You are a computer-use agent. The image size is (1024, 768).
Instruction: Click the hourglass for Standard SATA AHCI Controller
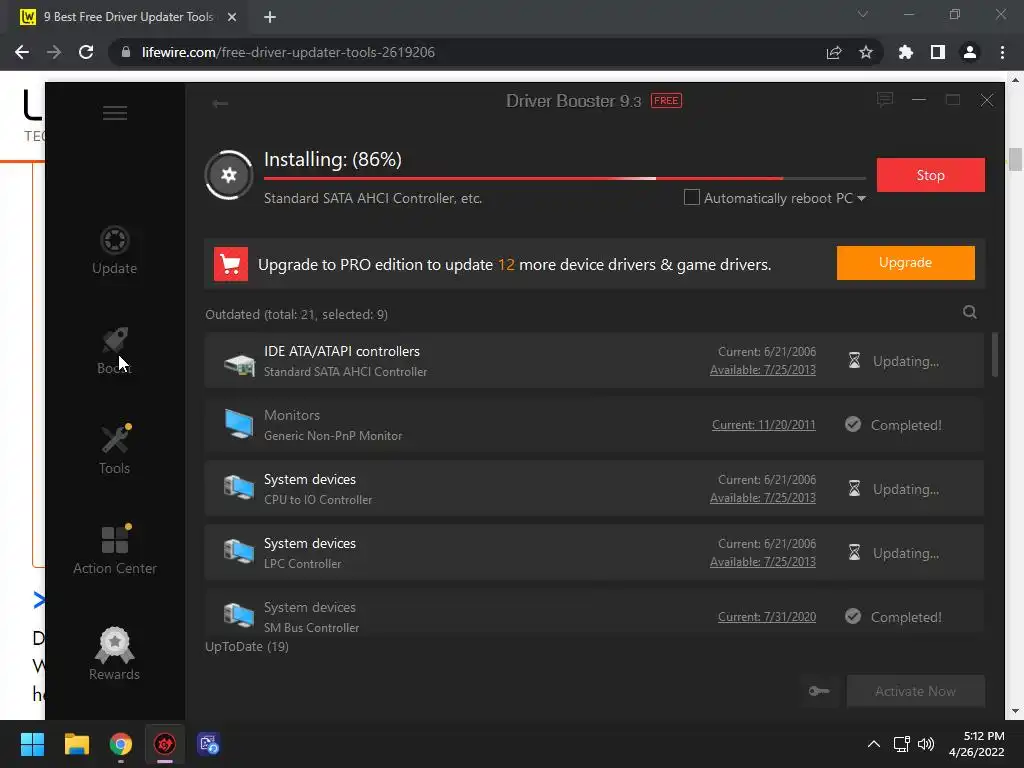pos(854,360)
